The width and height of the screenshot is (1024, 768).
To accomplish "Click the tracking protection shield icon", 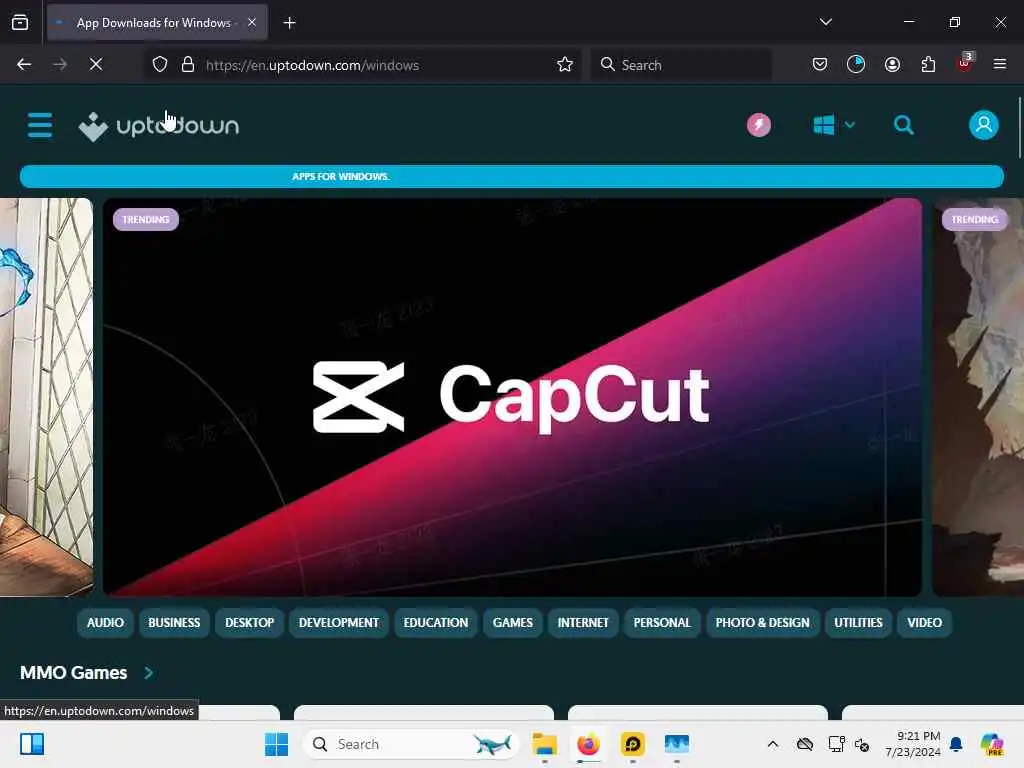I will [x=159, y=64].
